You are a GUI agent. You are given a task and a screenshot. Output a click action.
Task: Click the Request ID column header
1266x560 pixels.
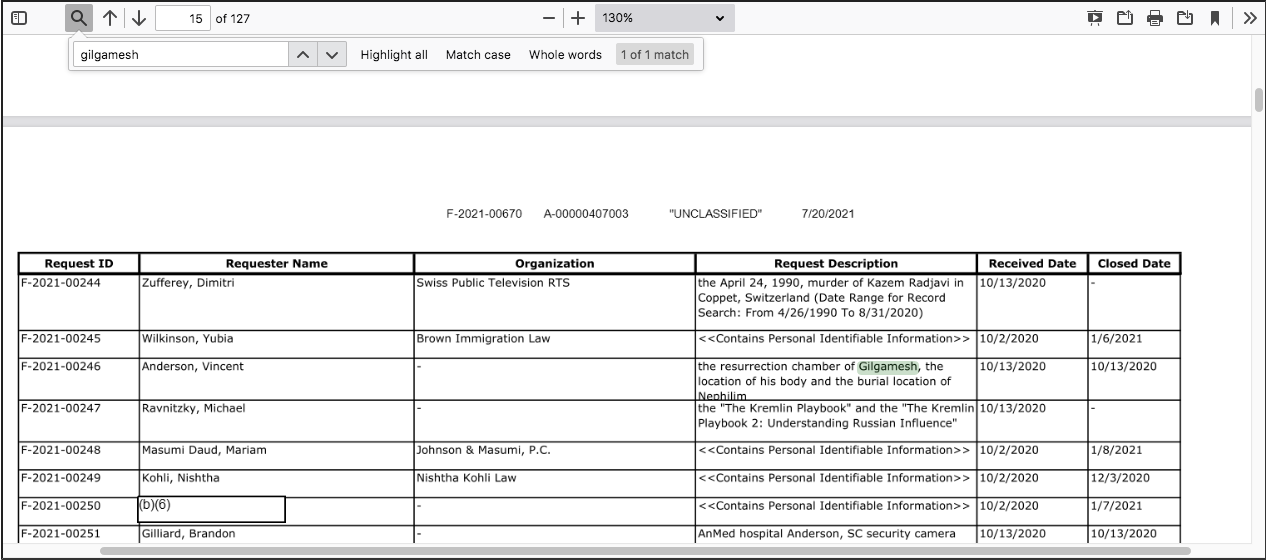pos(79,264)
